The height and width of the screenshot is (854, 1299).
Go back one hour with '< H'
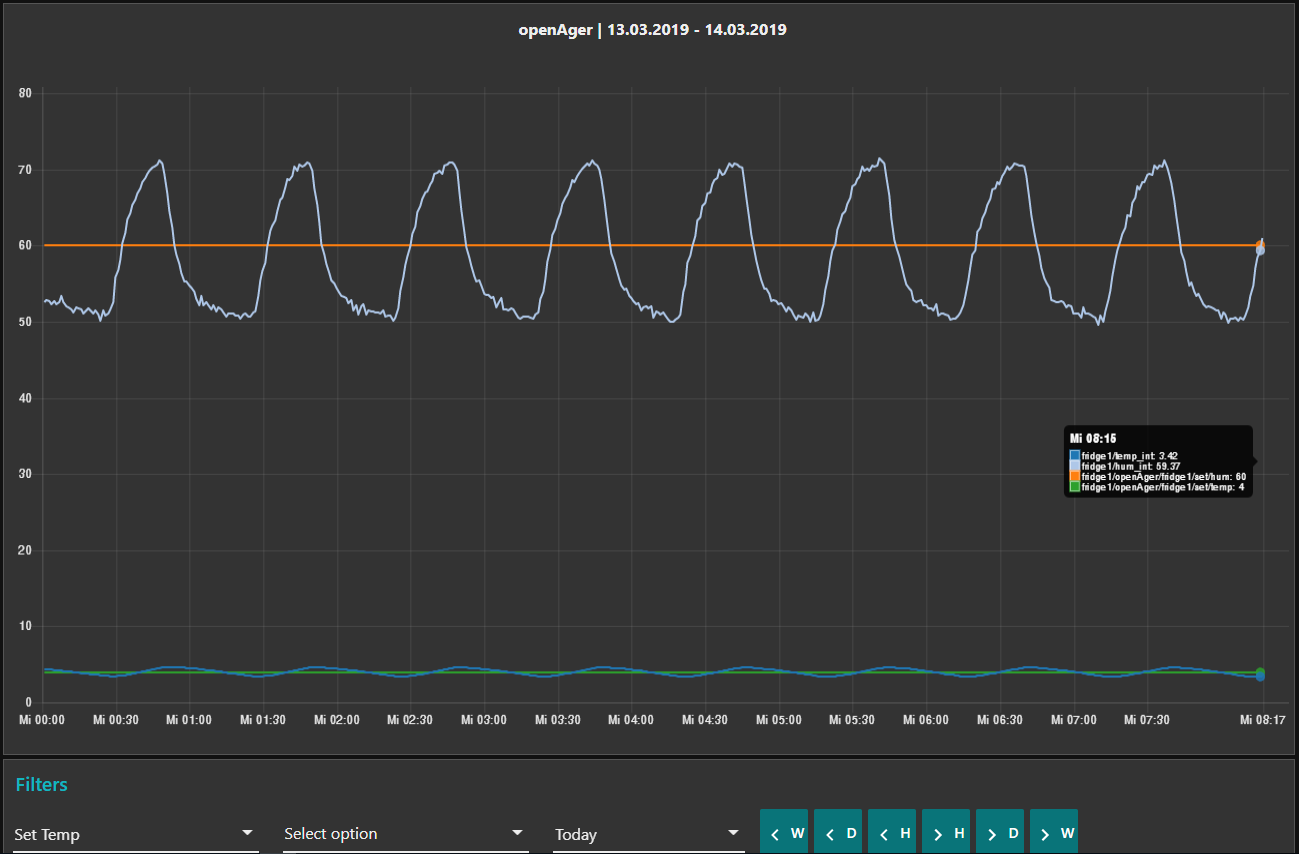pos(892,832)
